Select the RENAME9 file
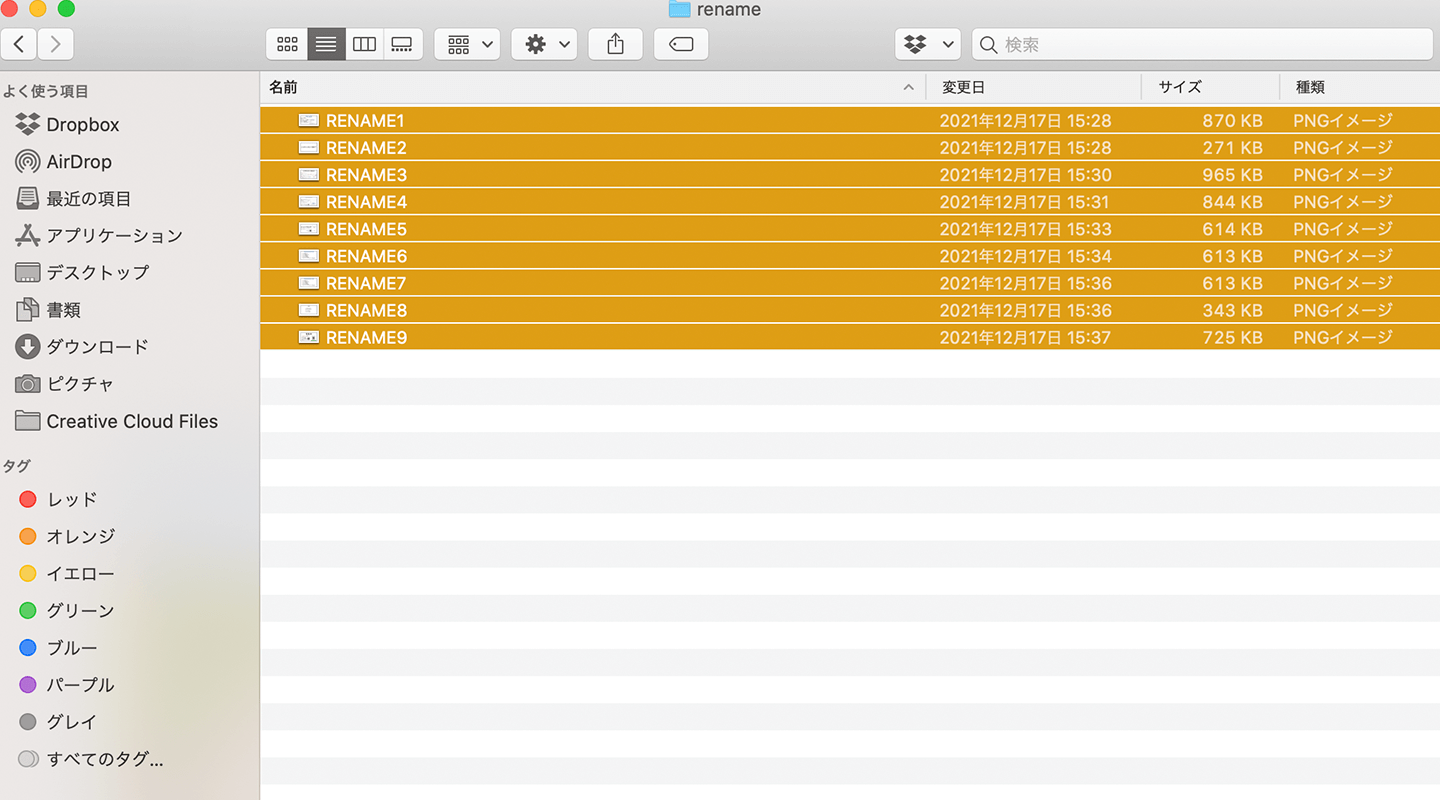The height and width of the screenshot is (800, 1440). (850, 336)
